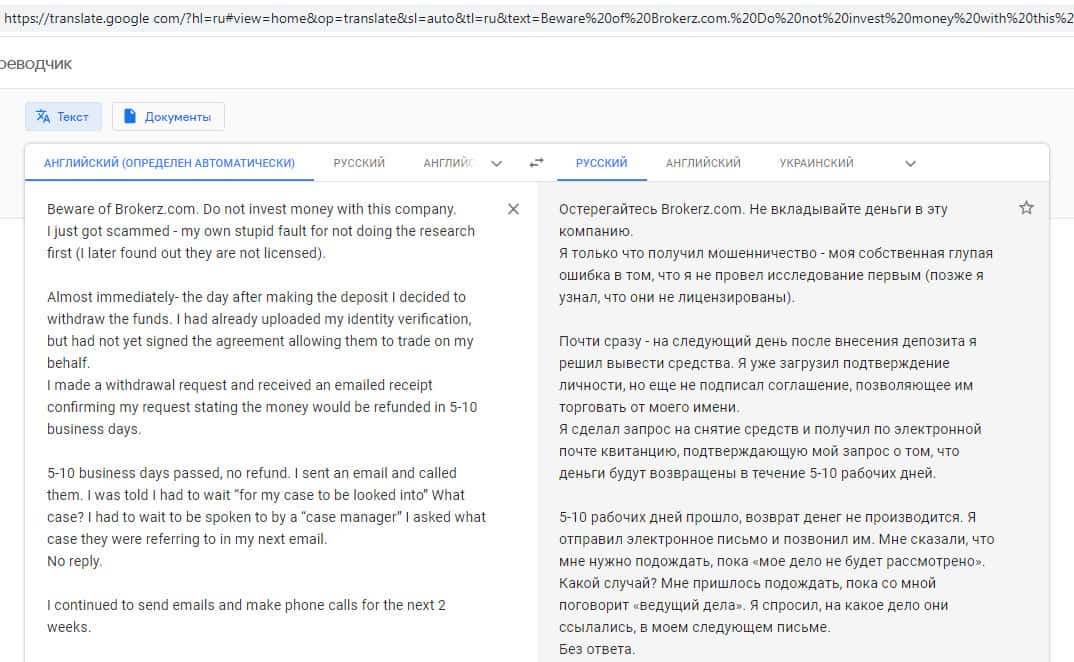This screenshot has width=1074, height=662.
Task: Click translated line 'Без ответа.'
Action: (x=597, y=649)
